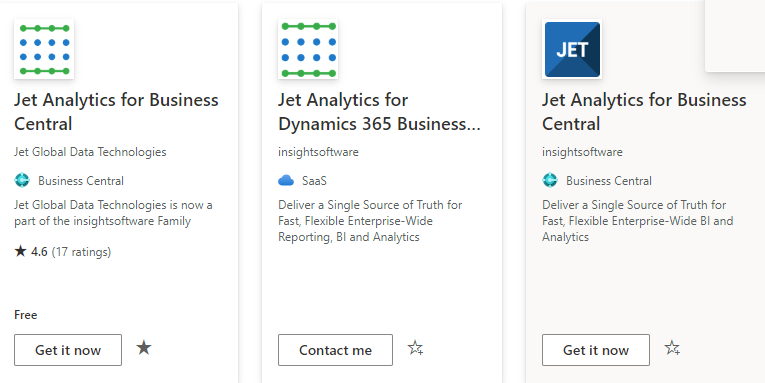Viewport: 765px width, 383px height.
Task: Click insightsoftware publisher under the second card
Action: point(318,152)
